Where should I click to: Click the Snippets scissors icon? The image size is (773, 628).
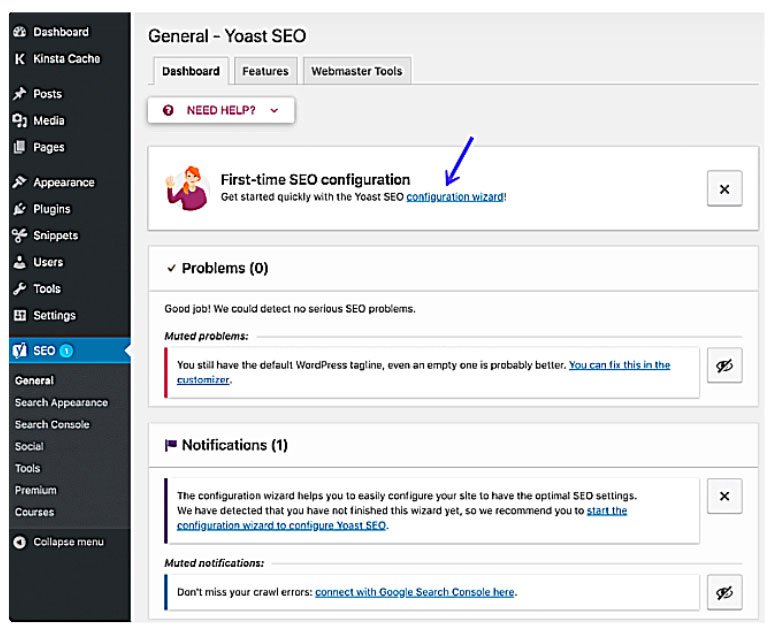(x=20, y=235)
